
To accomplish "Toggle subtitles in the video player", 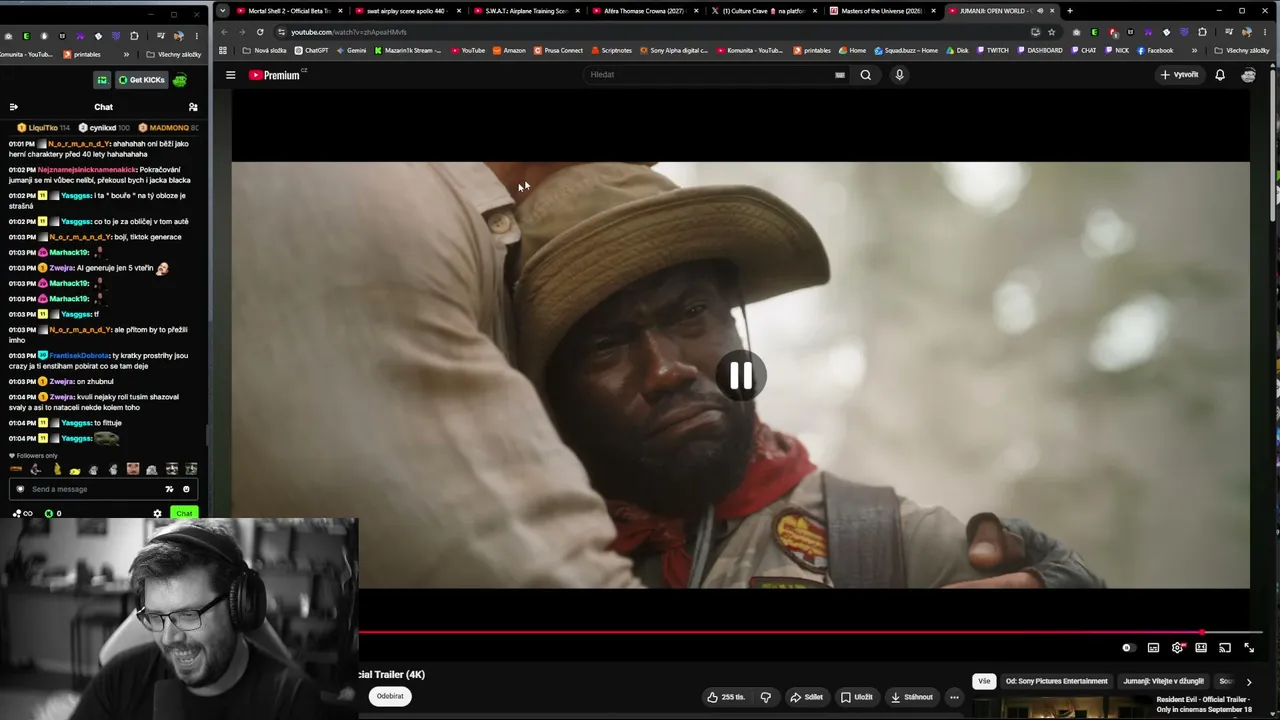I will pos(1153,648).
